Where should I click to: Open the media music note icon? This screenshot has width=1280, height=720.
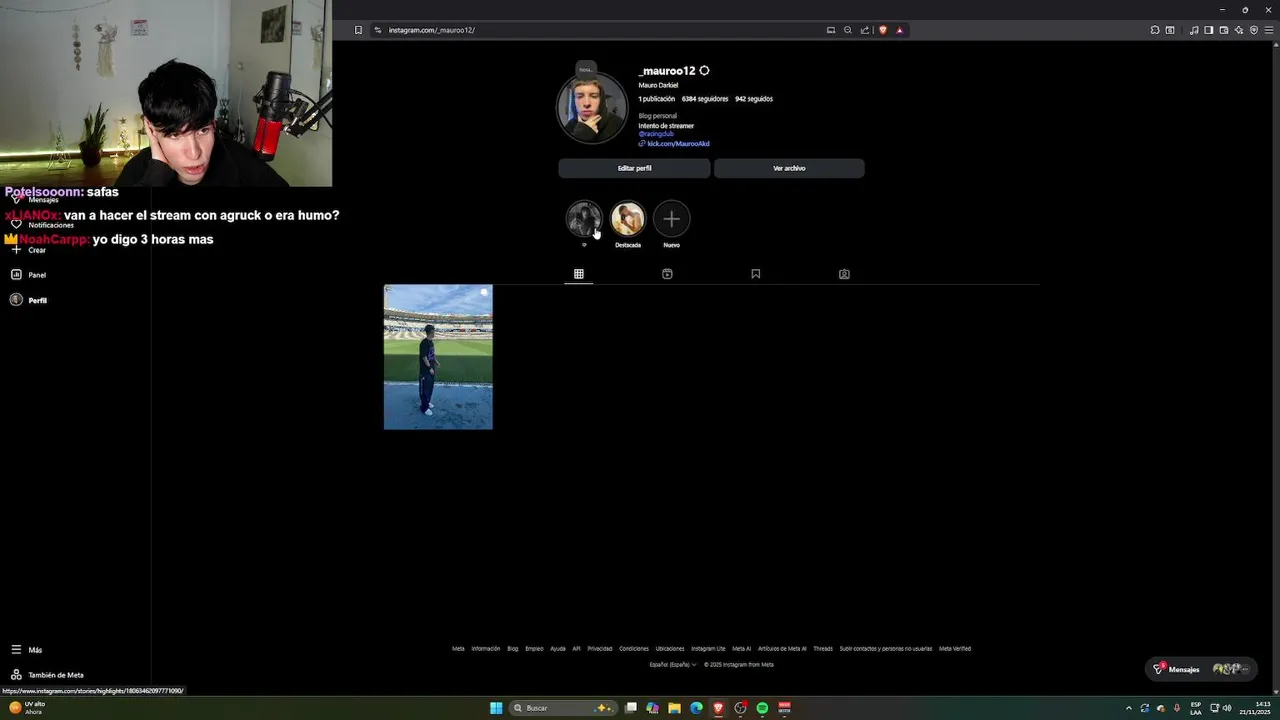click(x=1194, y=30)
